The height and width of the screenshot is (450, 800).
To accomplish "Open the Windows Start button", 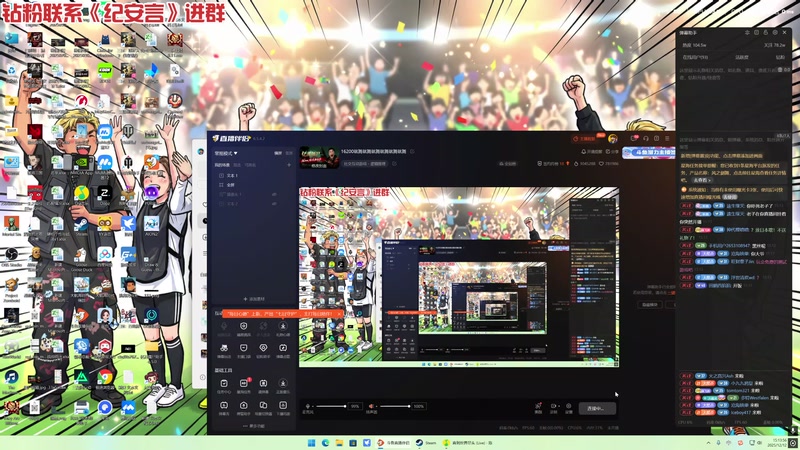I will (311, 443).
